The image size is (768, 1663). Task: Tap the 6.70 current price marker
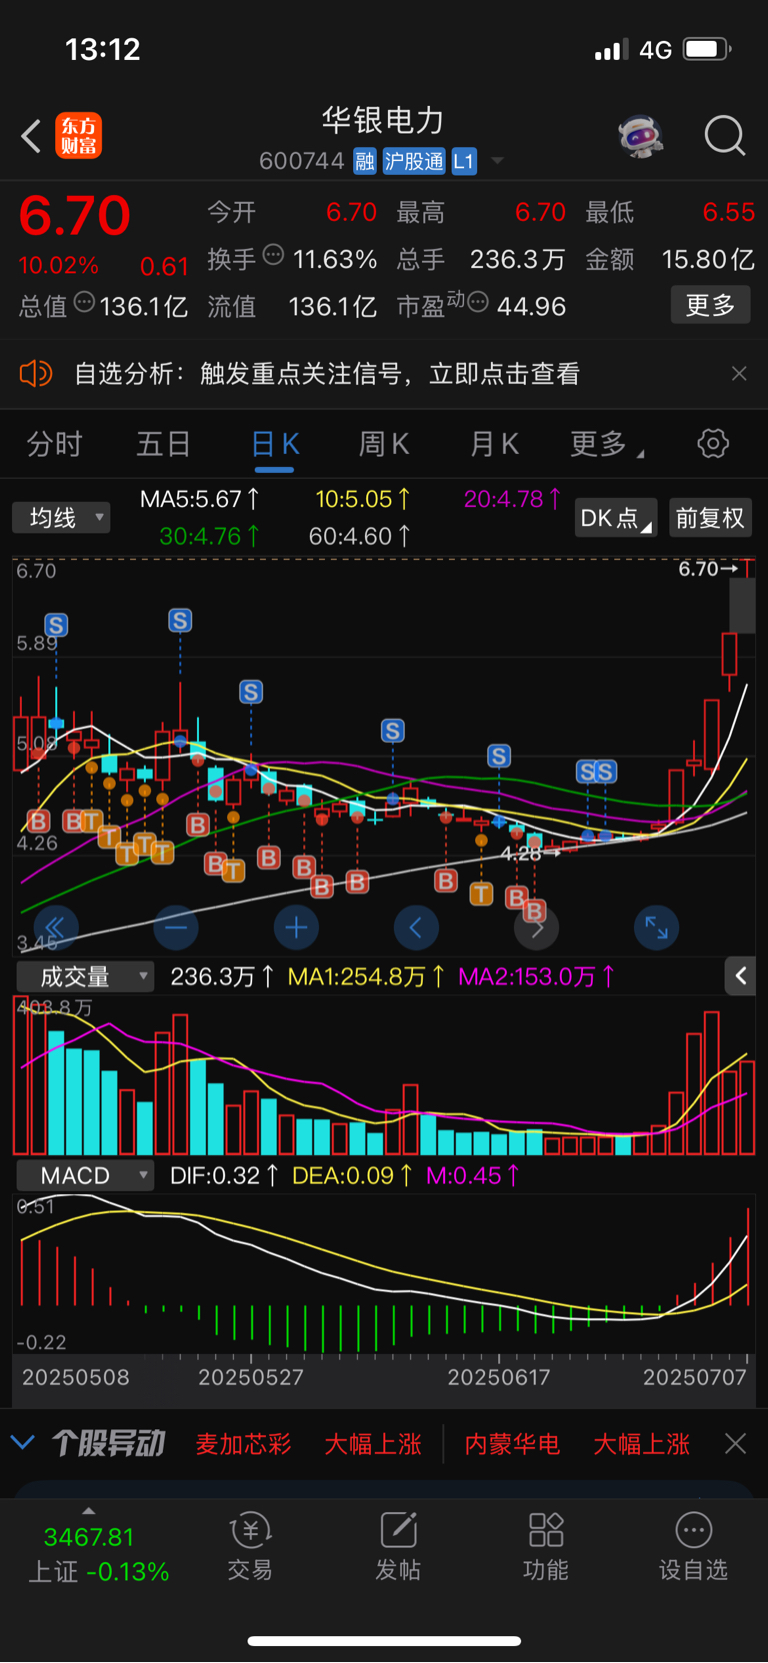tap(708, 569)
